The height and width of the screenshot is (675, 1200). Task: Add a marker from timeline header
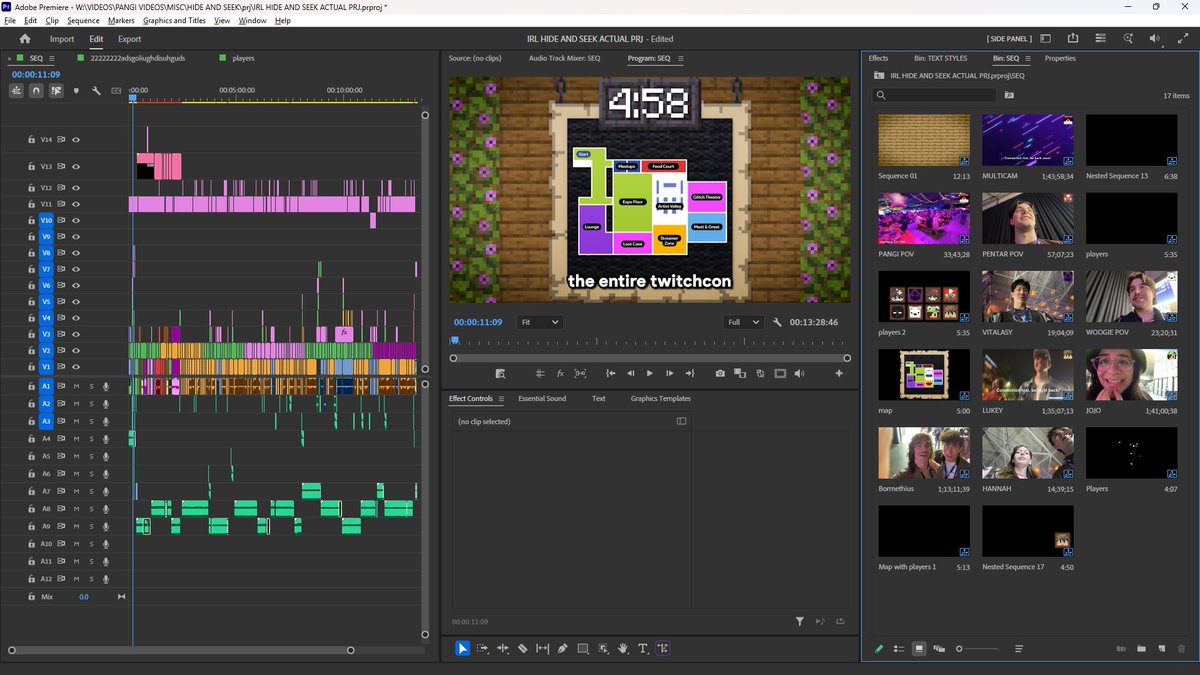pos(76,91)
